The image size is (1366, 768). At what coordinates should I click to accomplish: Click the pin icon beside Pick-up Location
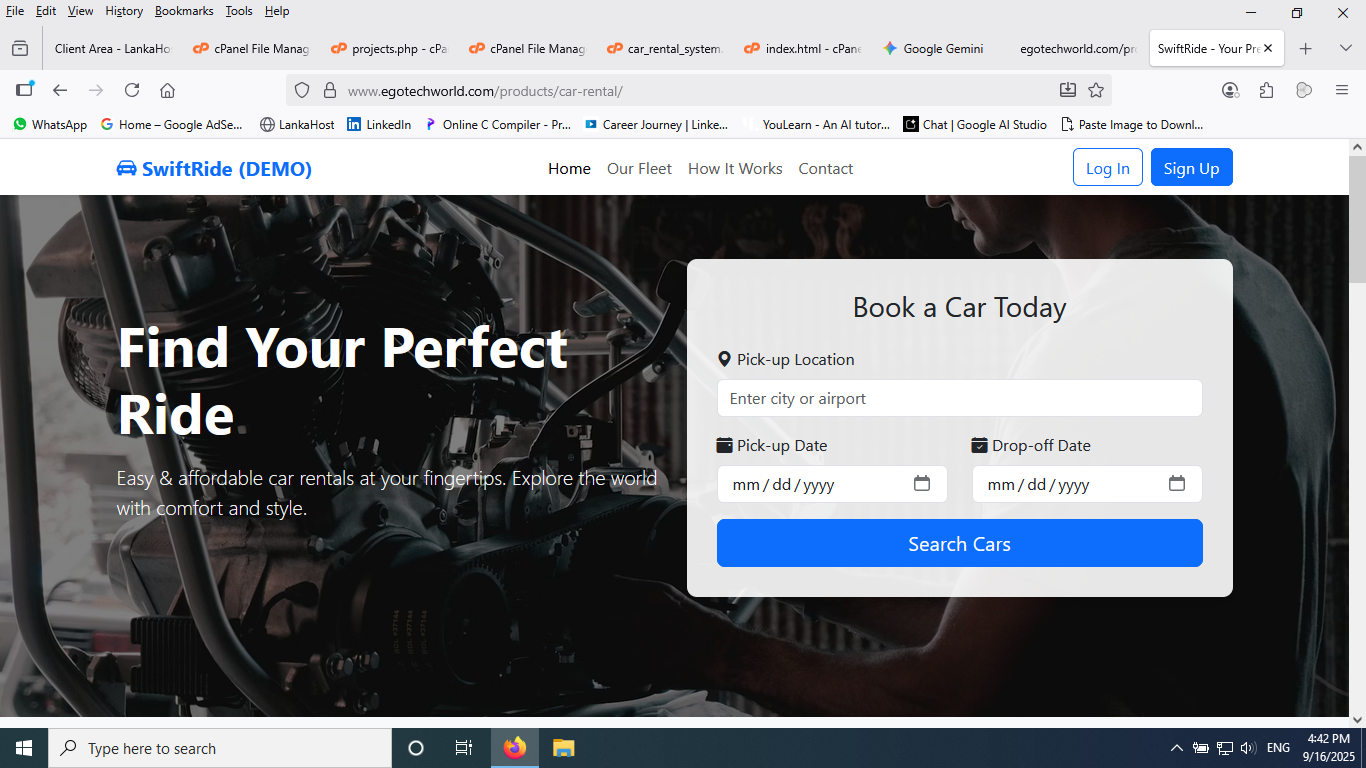[x=723, y=359]
